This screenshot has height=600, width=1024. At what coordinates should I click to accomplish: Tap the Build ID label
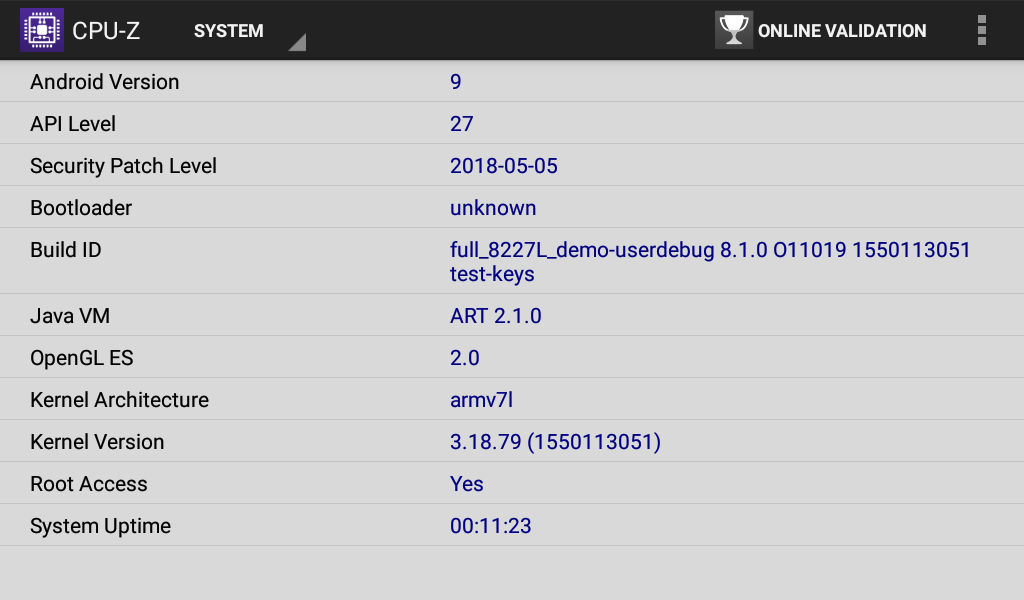(65, 249)
